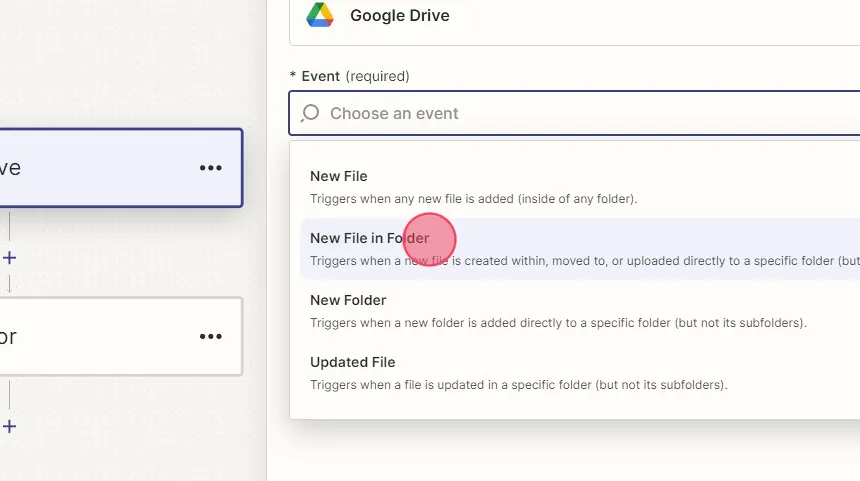Click the 'Triggers when a new folder is added' description
This screenshot has width=860, height=481.
point(558,322)
